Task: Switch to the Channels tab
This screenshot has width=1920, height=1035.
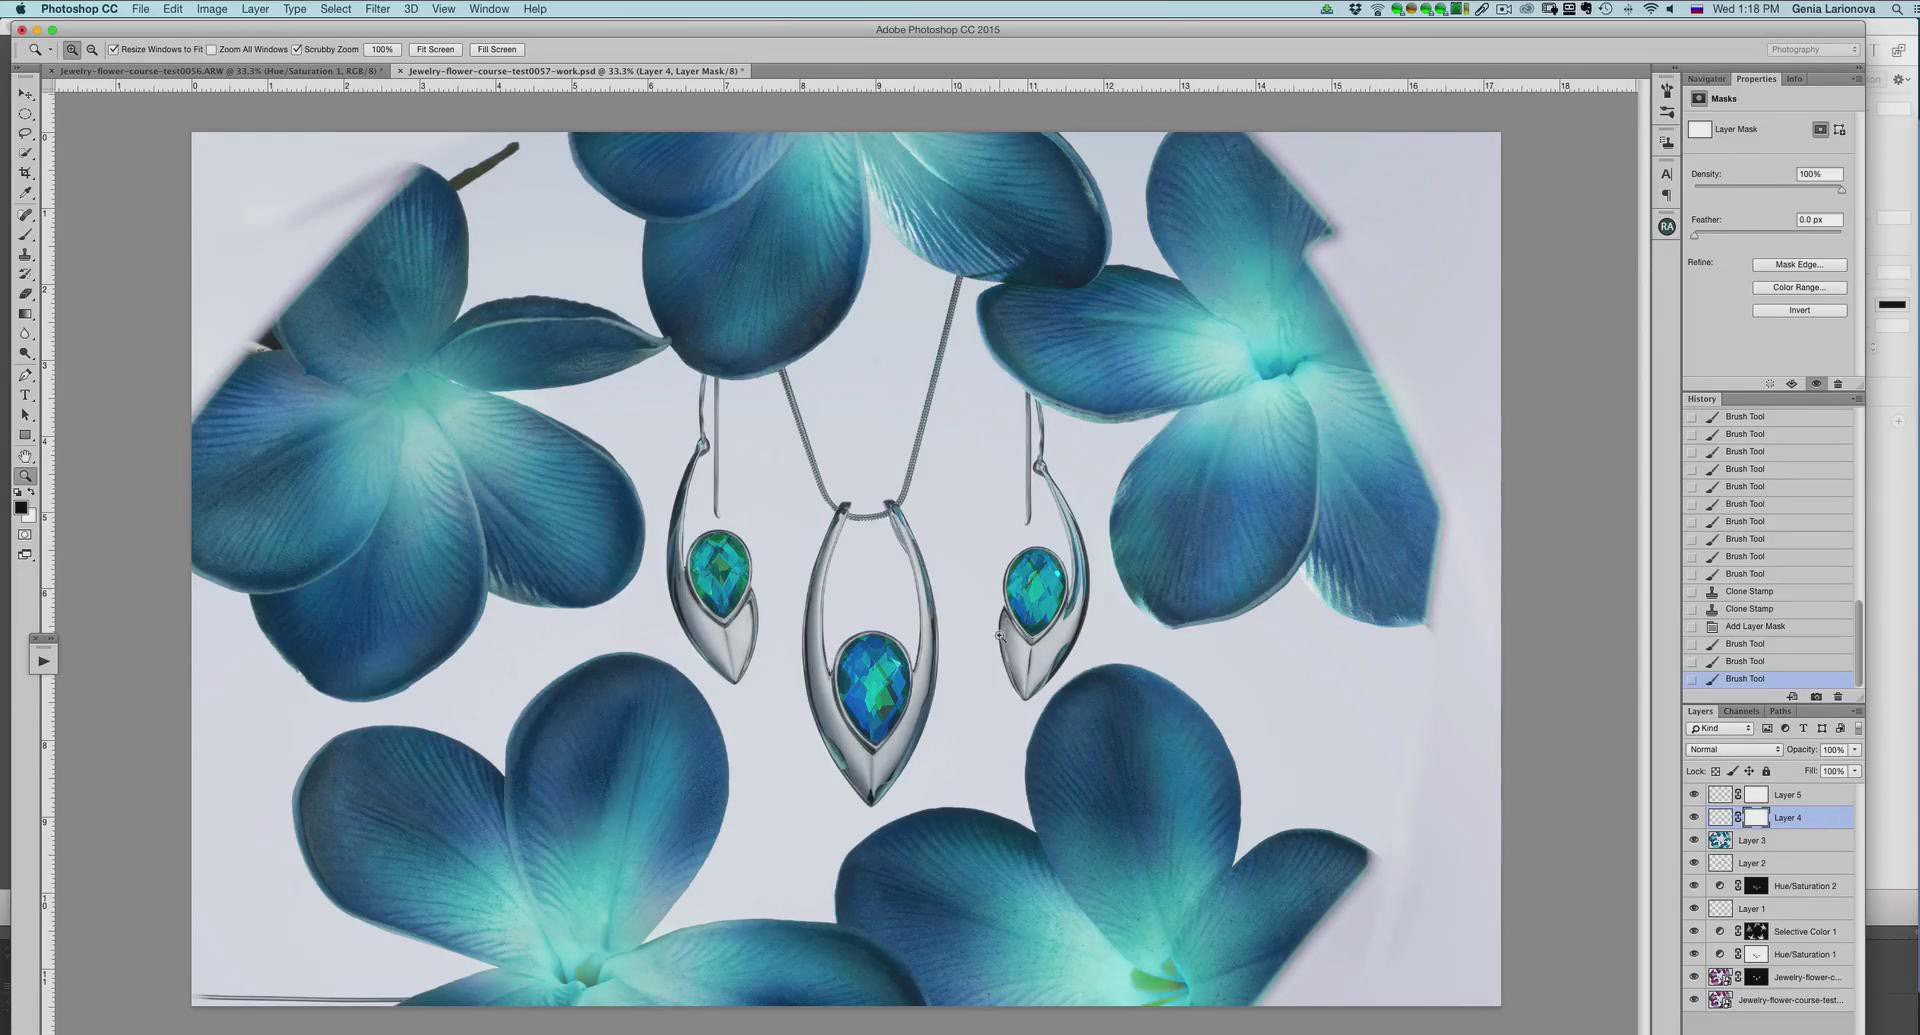Action: pyautogui.click(x=1740, y=711)
